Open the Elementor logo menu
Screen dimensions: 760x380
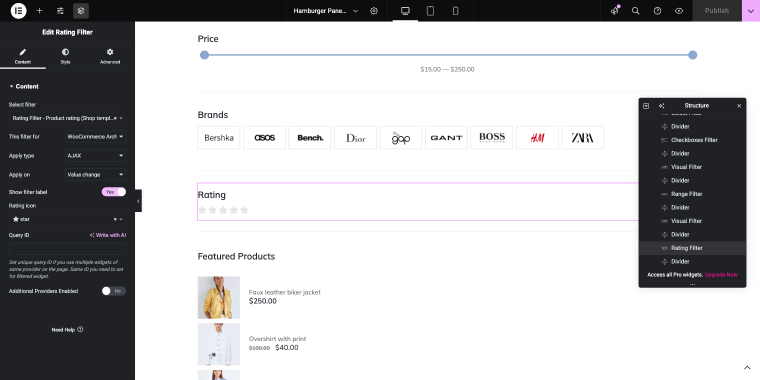pos(18,11)
